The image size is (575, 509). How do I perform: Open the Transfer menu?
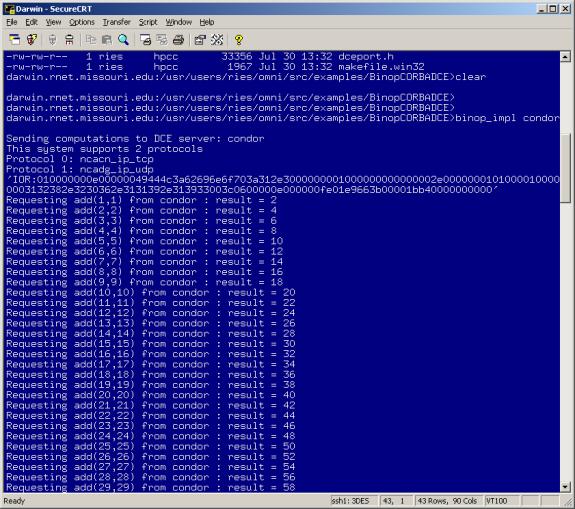pos(116,22)
